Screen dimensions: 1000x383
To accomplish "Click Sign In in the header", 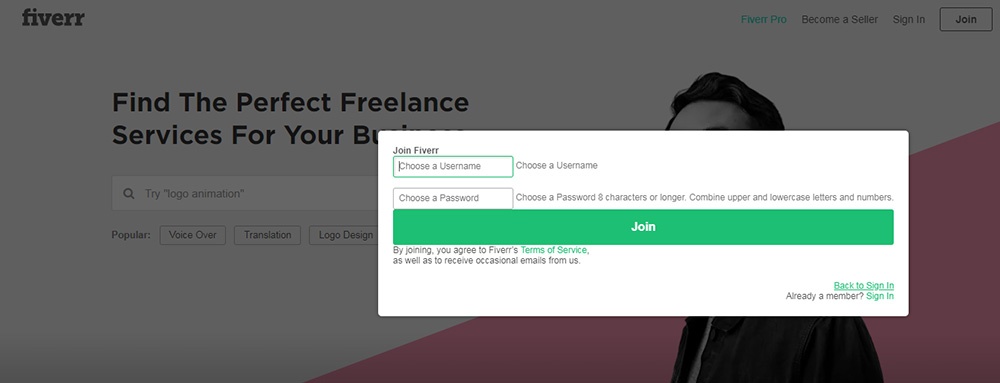I will 908,20.
